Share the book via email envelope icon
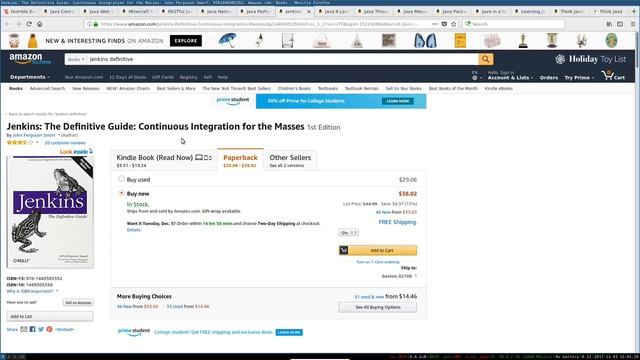Screen dimensions: 640x360 [x=24, y=329]
